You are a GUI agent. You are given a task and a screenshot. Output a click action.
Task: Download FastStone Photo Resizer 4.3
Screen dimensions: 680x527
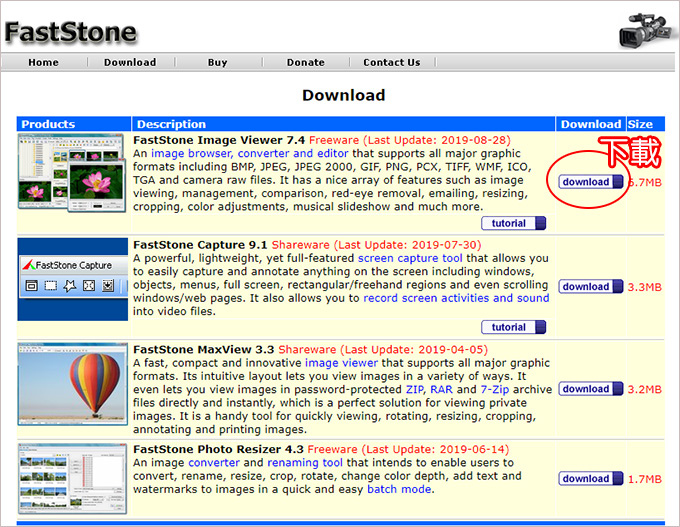pyautogui.click(x=591, y=479)
